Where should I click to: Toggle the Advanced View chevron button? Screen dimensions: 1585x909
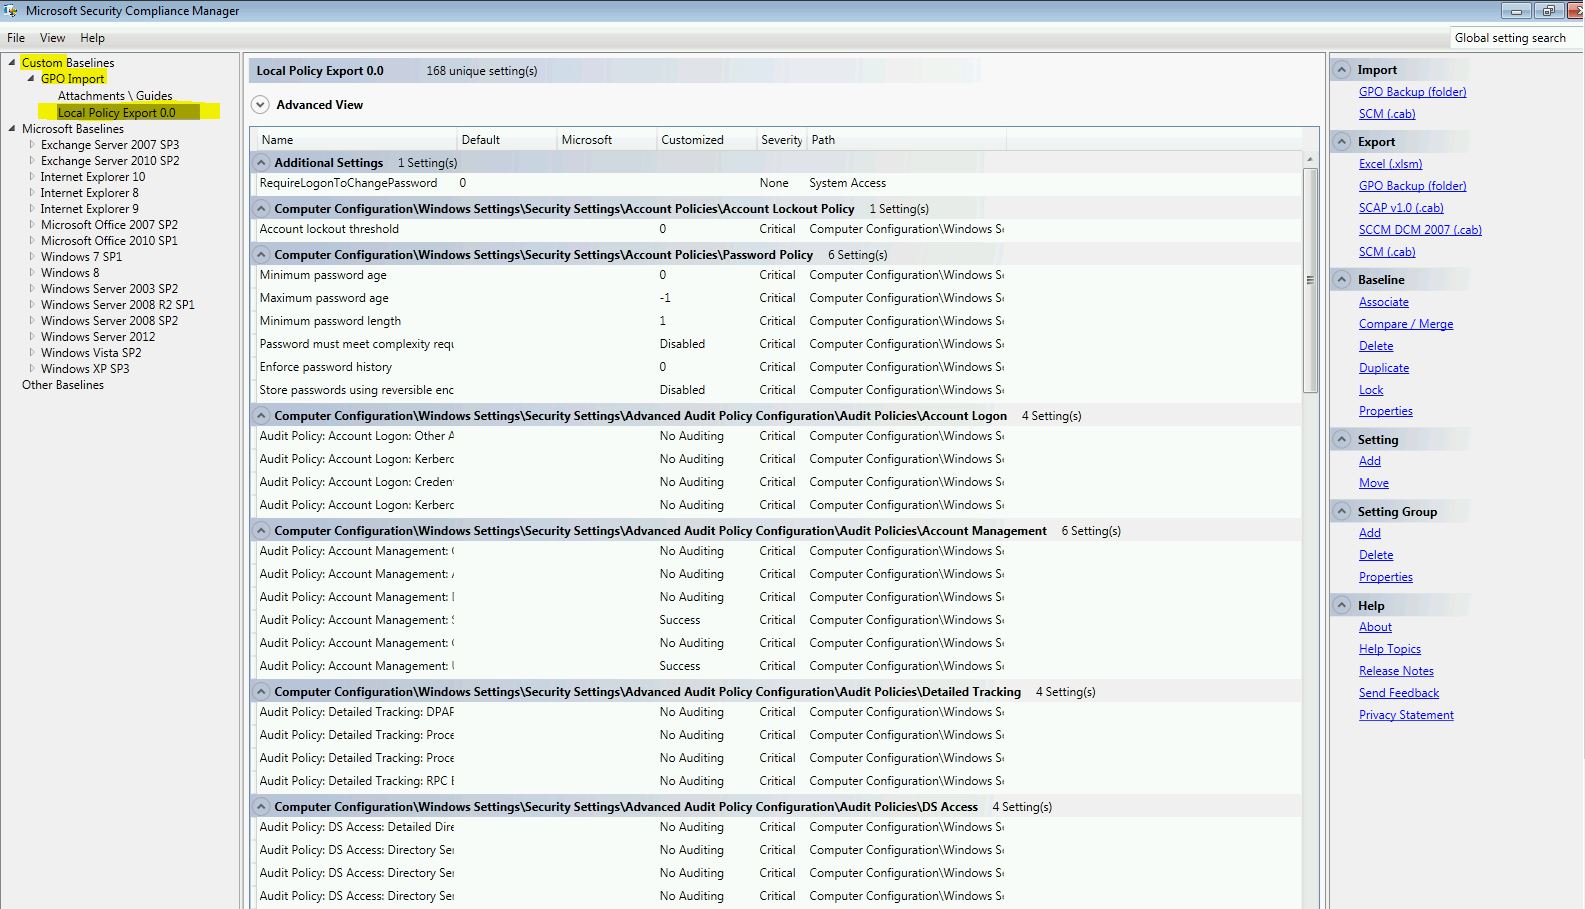(260, 105)
